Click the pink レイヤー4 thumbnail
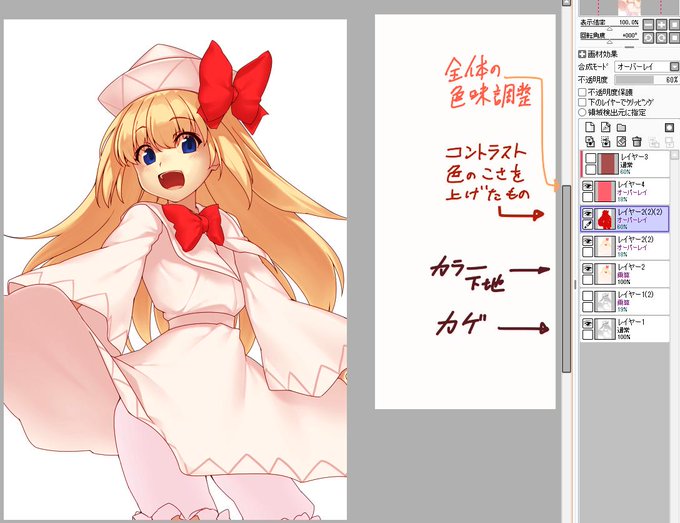Image resolution: width=680 pixels, height=523 pixels. click(x=605, y=192)
